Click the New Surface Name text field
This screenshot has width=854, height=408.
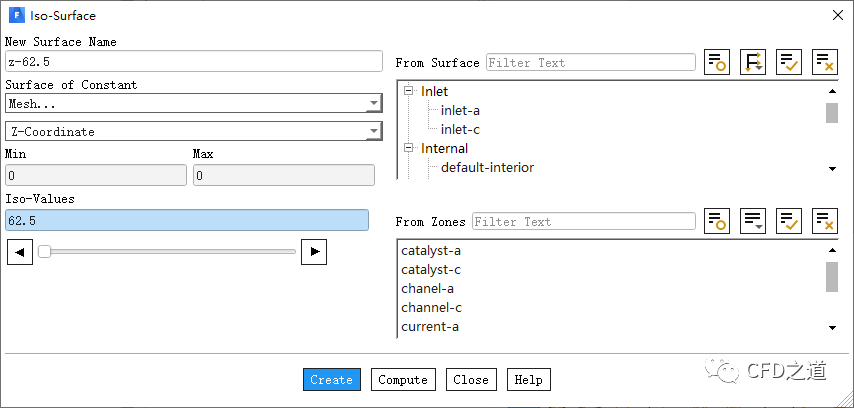193,61
